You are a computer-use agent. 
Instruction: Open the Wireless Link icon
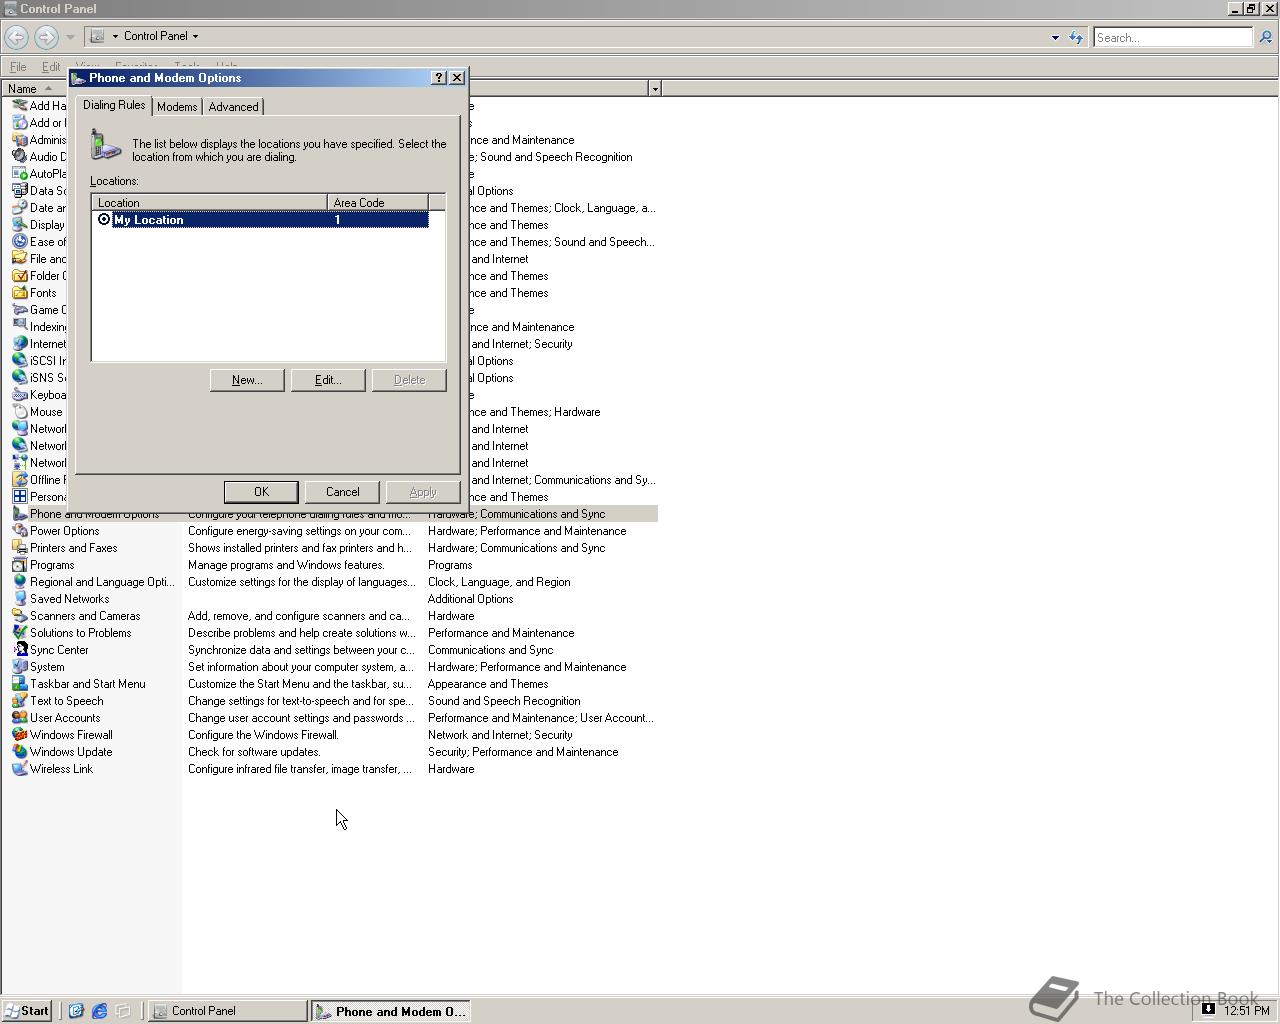20,769
